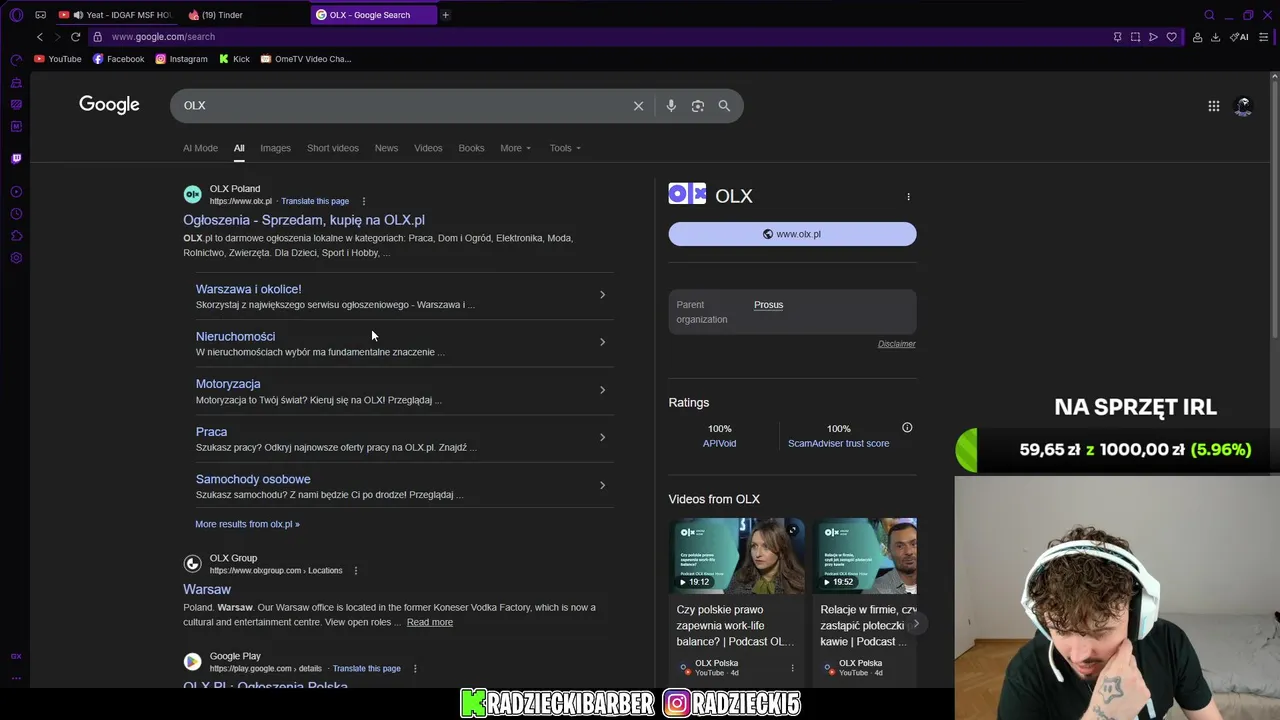The image size is (1280, 720).
Task: Open Easy Setup sliders icon
Action: coord(1264,37)
